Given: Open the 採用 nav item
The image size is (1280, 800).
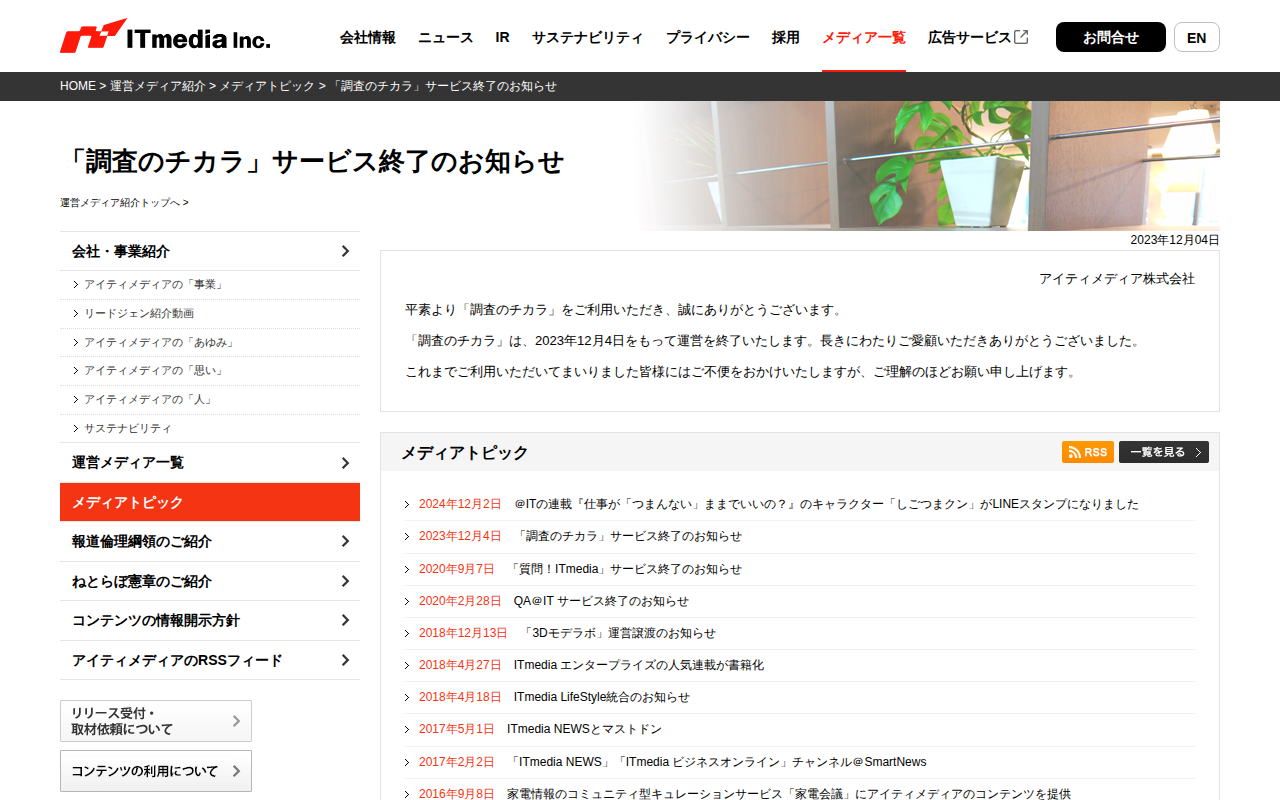Looking at the screenshot, I should coord(786,37).
